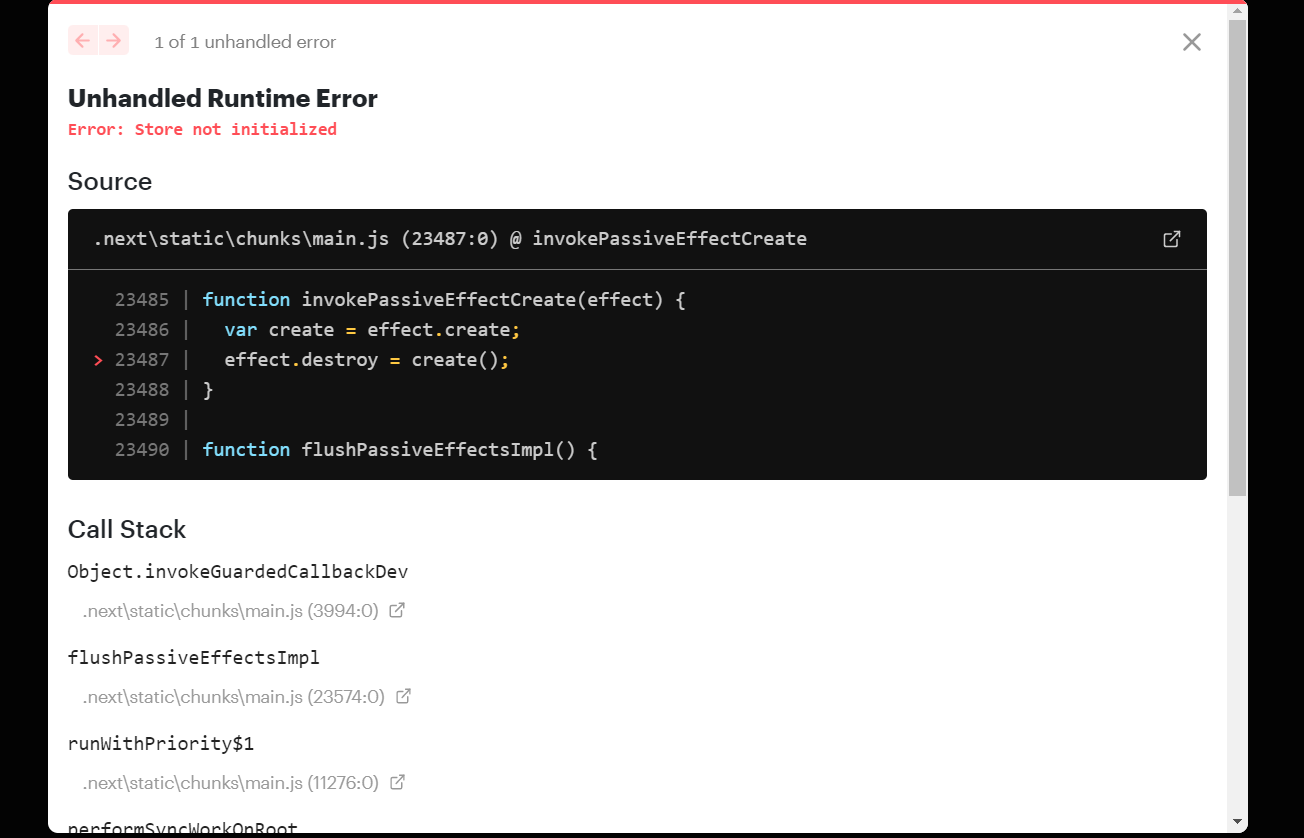
Task: Click the external-link icon next to flushPassiveEffectsImpl
Action: (405, 695)
